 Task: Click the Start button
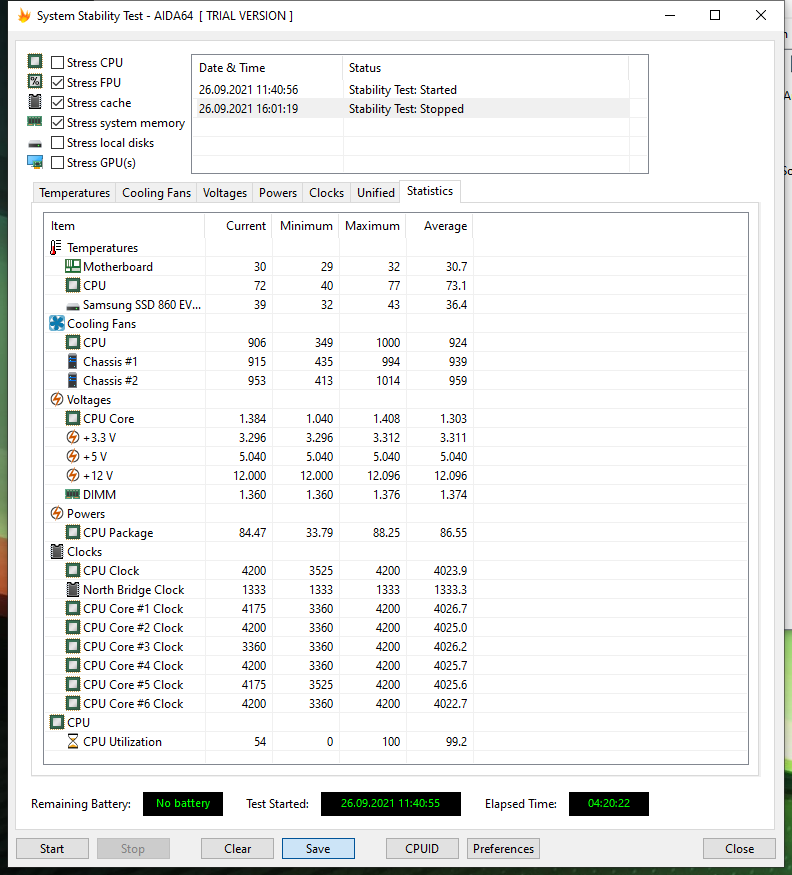[x=52, y=848]
